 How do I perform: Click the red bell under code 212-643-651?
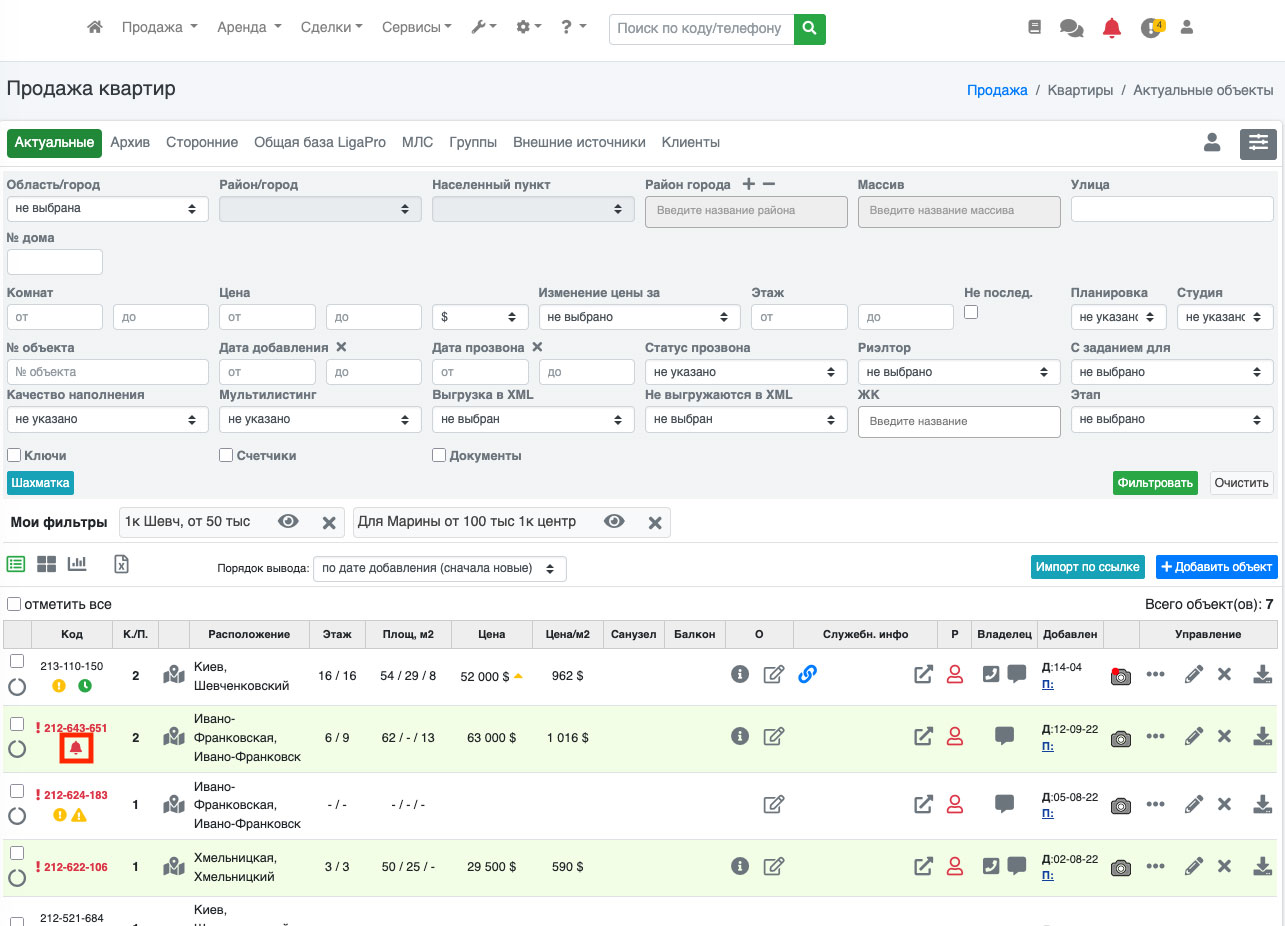[x=76, y=747]
